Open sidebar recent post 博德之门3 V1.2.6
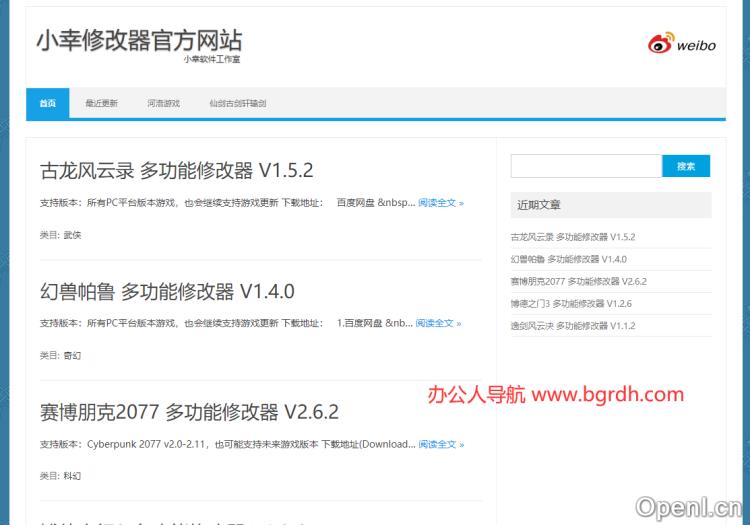Screen dimensions: 750x525 [x=571, y=304]
